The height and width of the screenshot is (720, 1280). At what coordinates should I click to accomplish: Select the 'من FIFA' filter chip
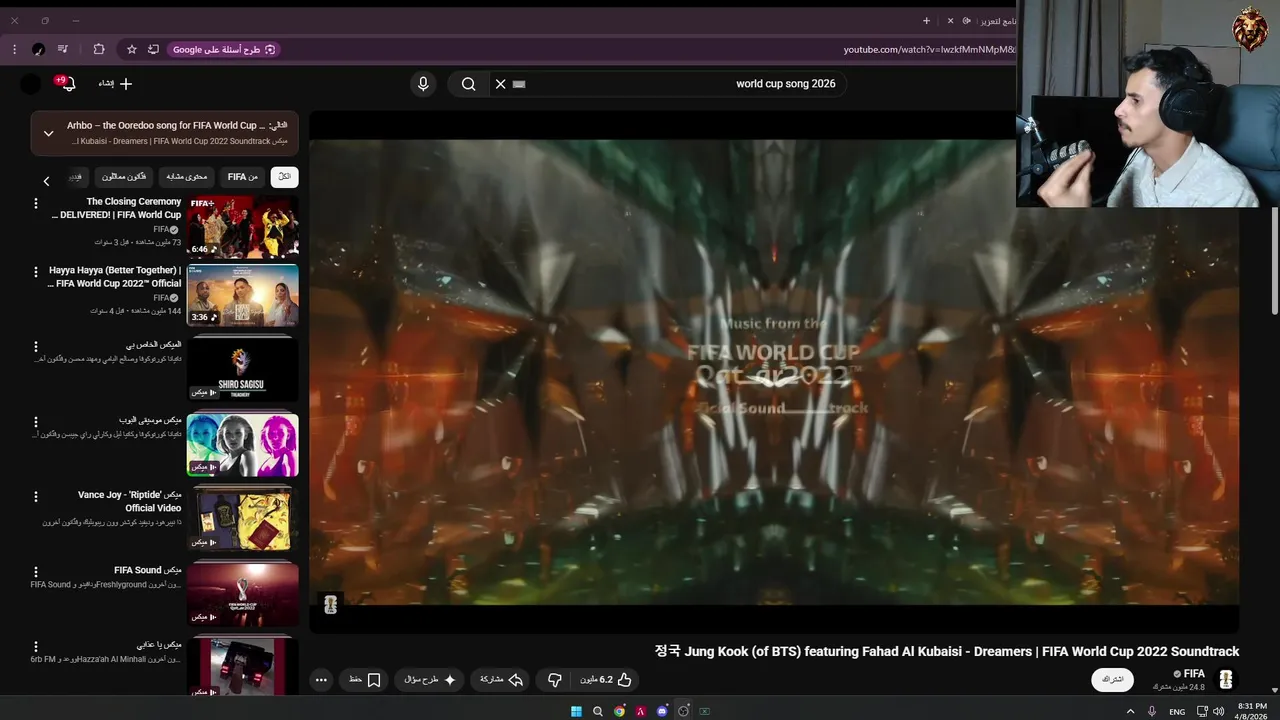(243, 177)
